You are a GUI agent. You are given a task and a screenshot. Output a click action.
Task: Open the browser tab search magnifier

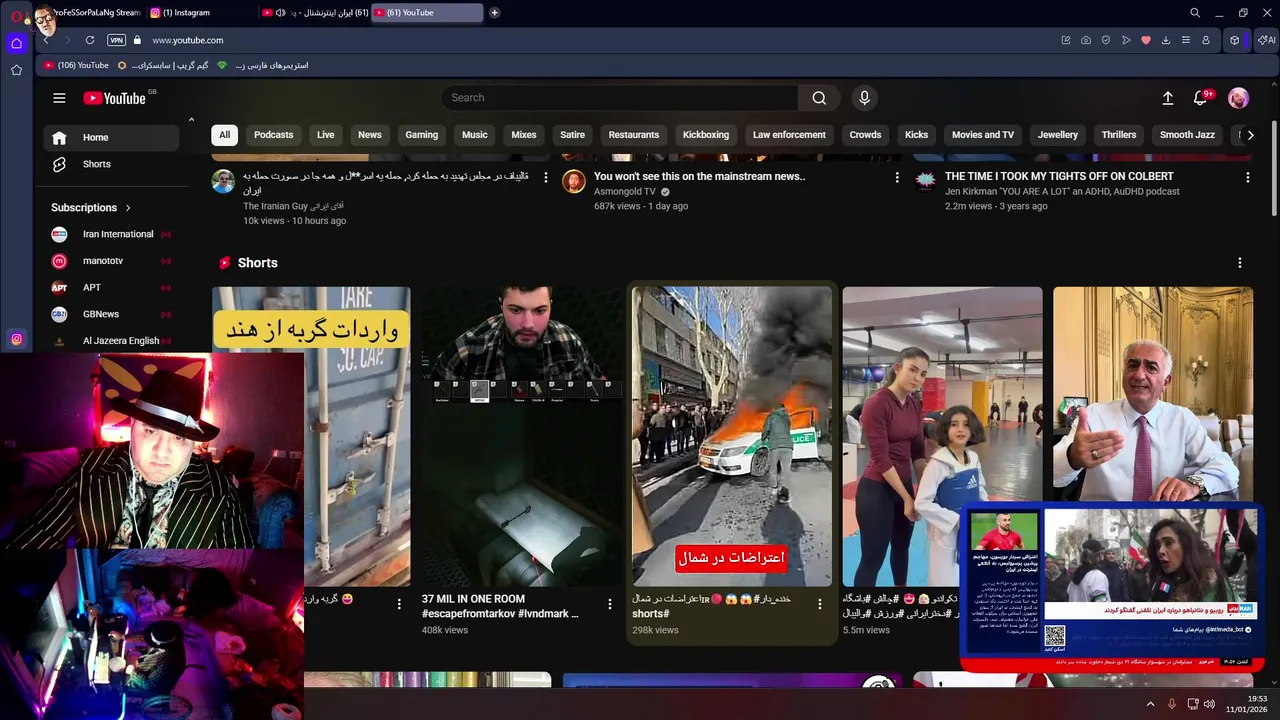click(1195, 13)
